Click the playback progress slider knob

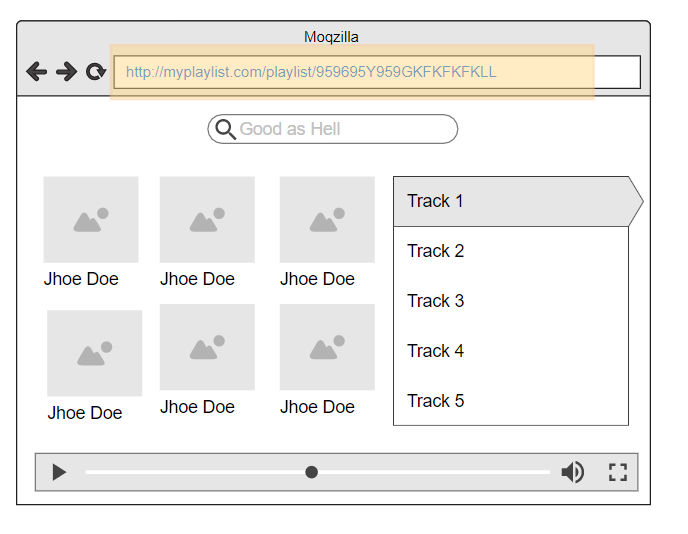pos(312,473)
